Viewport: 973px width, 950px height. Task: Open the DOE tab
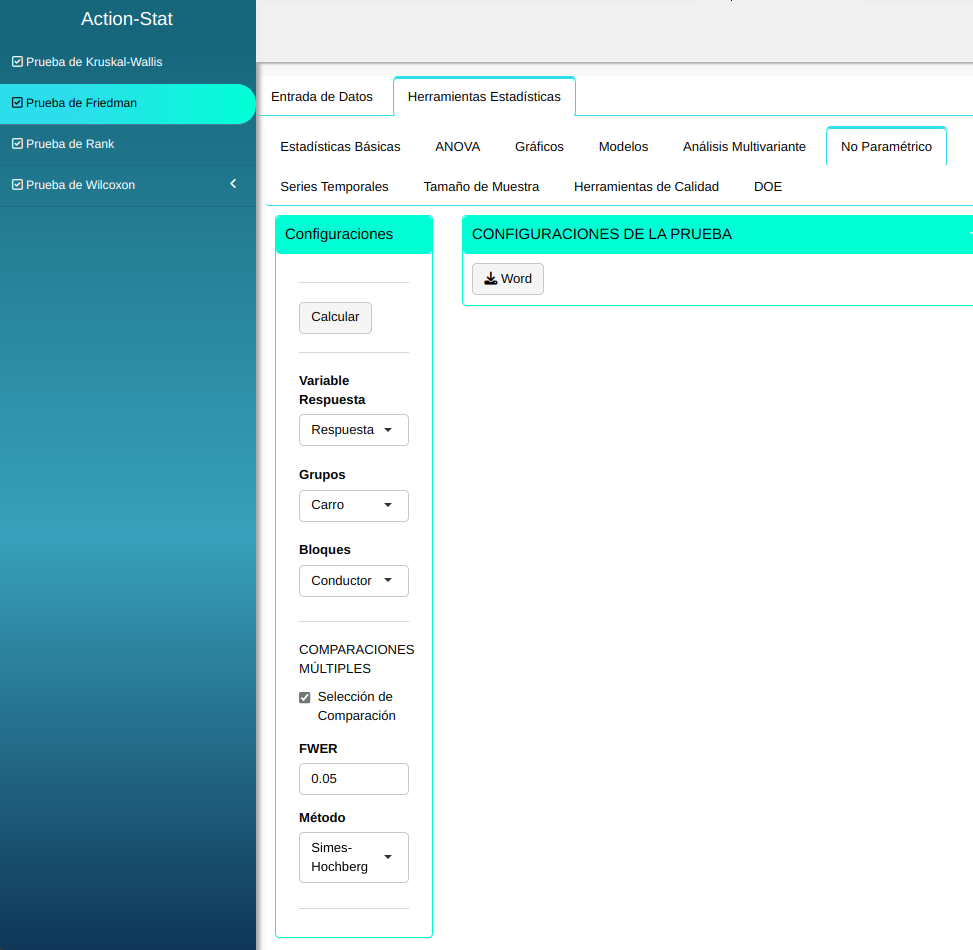click(x=768, y=187)
